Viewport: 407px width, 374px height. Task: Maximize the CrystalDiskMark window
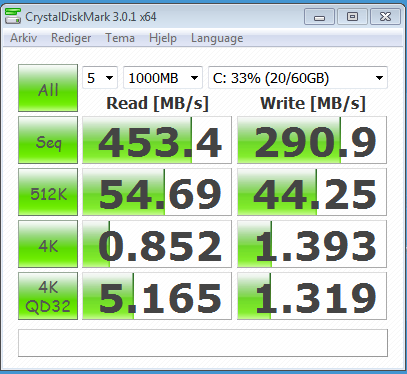(352, 17)
